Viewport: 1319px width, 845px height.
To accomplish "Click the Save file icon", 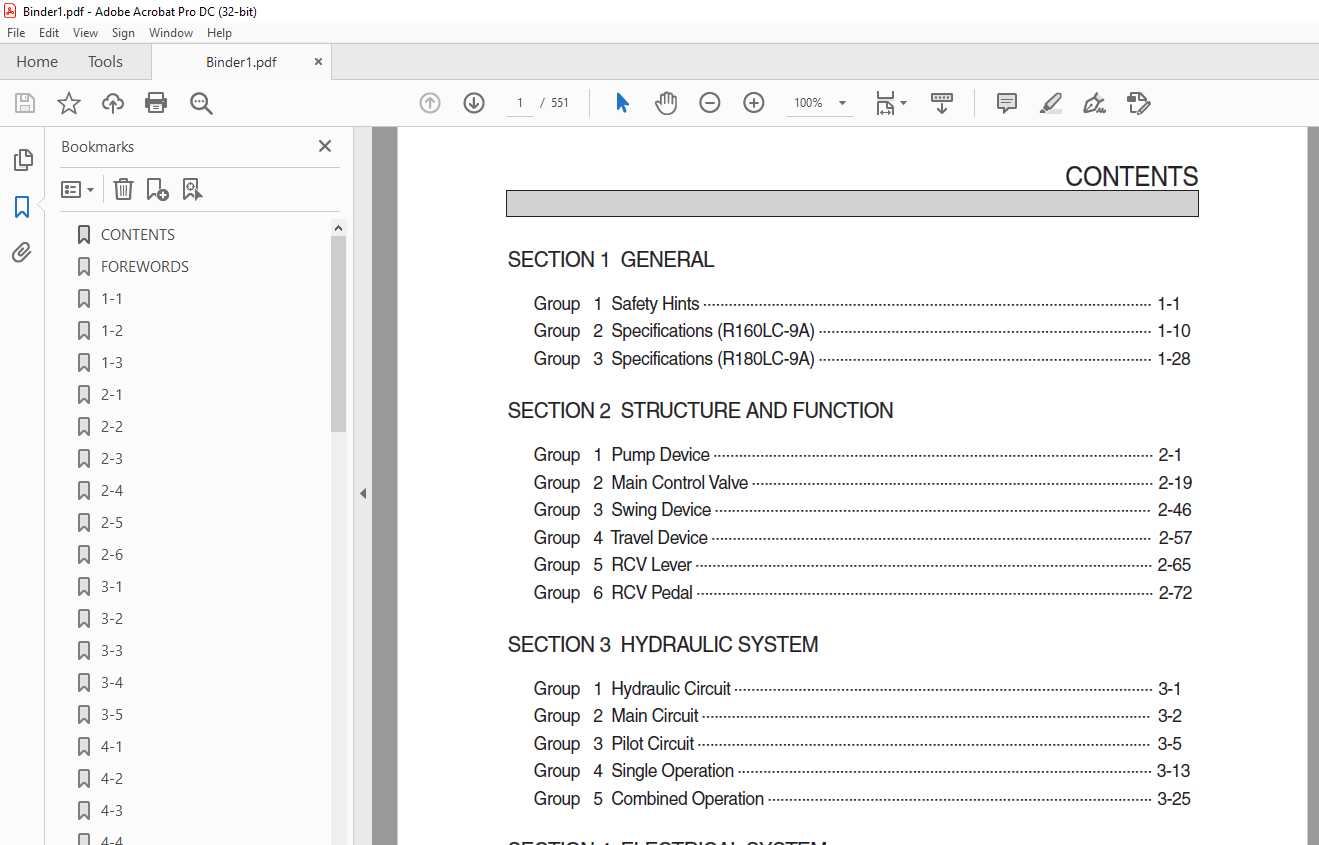I will [x=25, y=103].
